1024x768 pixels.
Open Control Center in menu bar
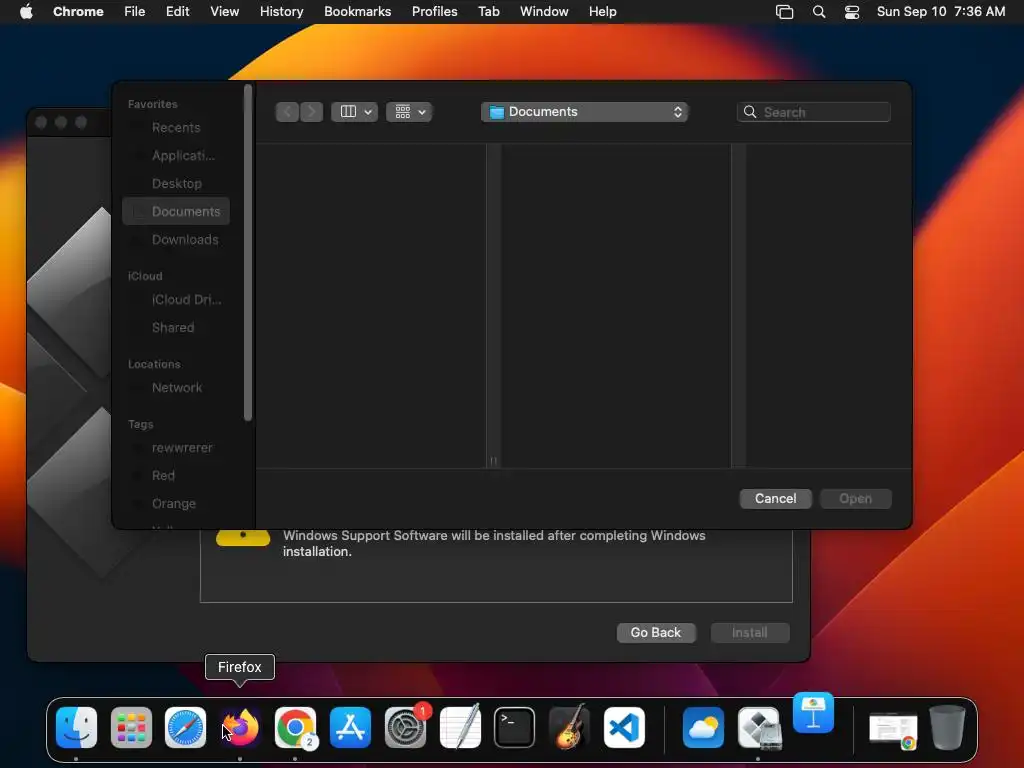click(x=852, y=12)
